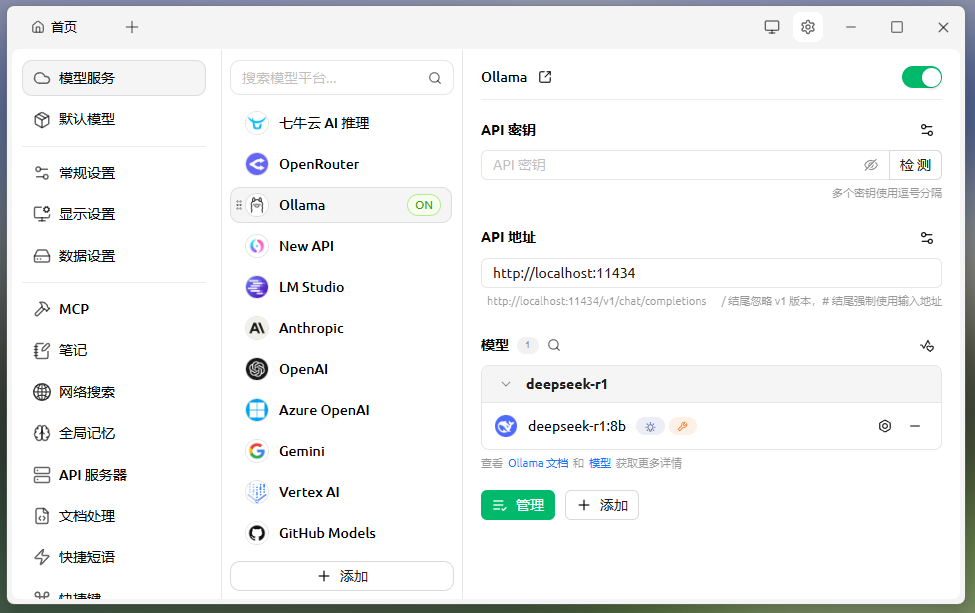Go to 常规设置 in sidebar

tap(114, 173)
